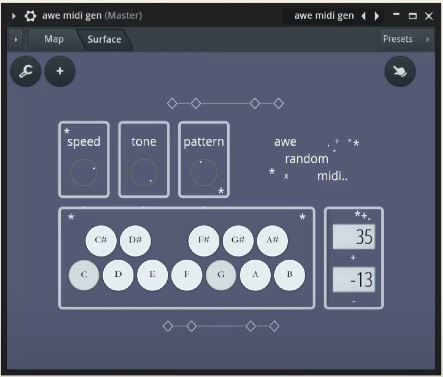Disable the highlighted C note button

tap(84, 275)
